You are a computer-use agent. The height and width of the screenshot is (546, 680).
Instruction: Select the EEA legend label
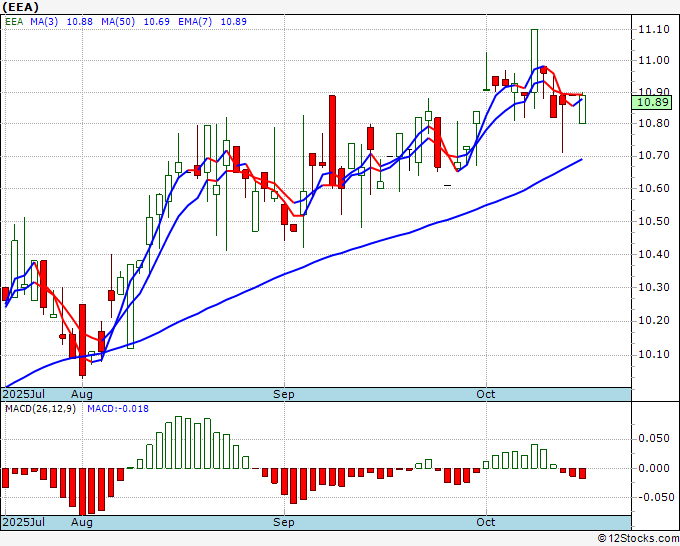[x=14, y=22]
